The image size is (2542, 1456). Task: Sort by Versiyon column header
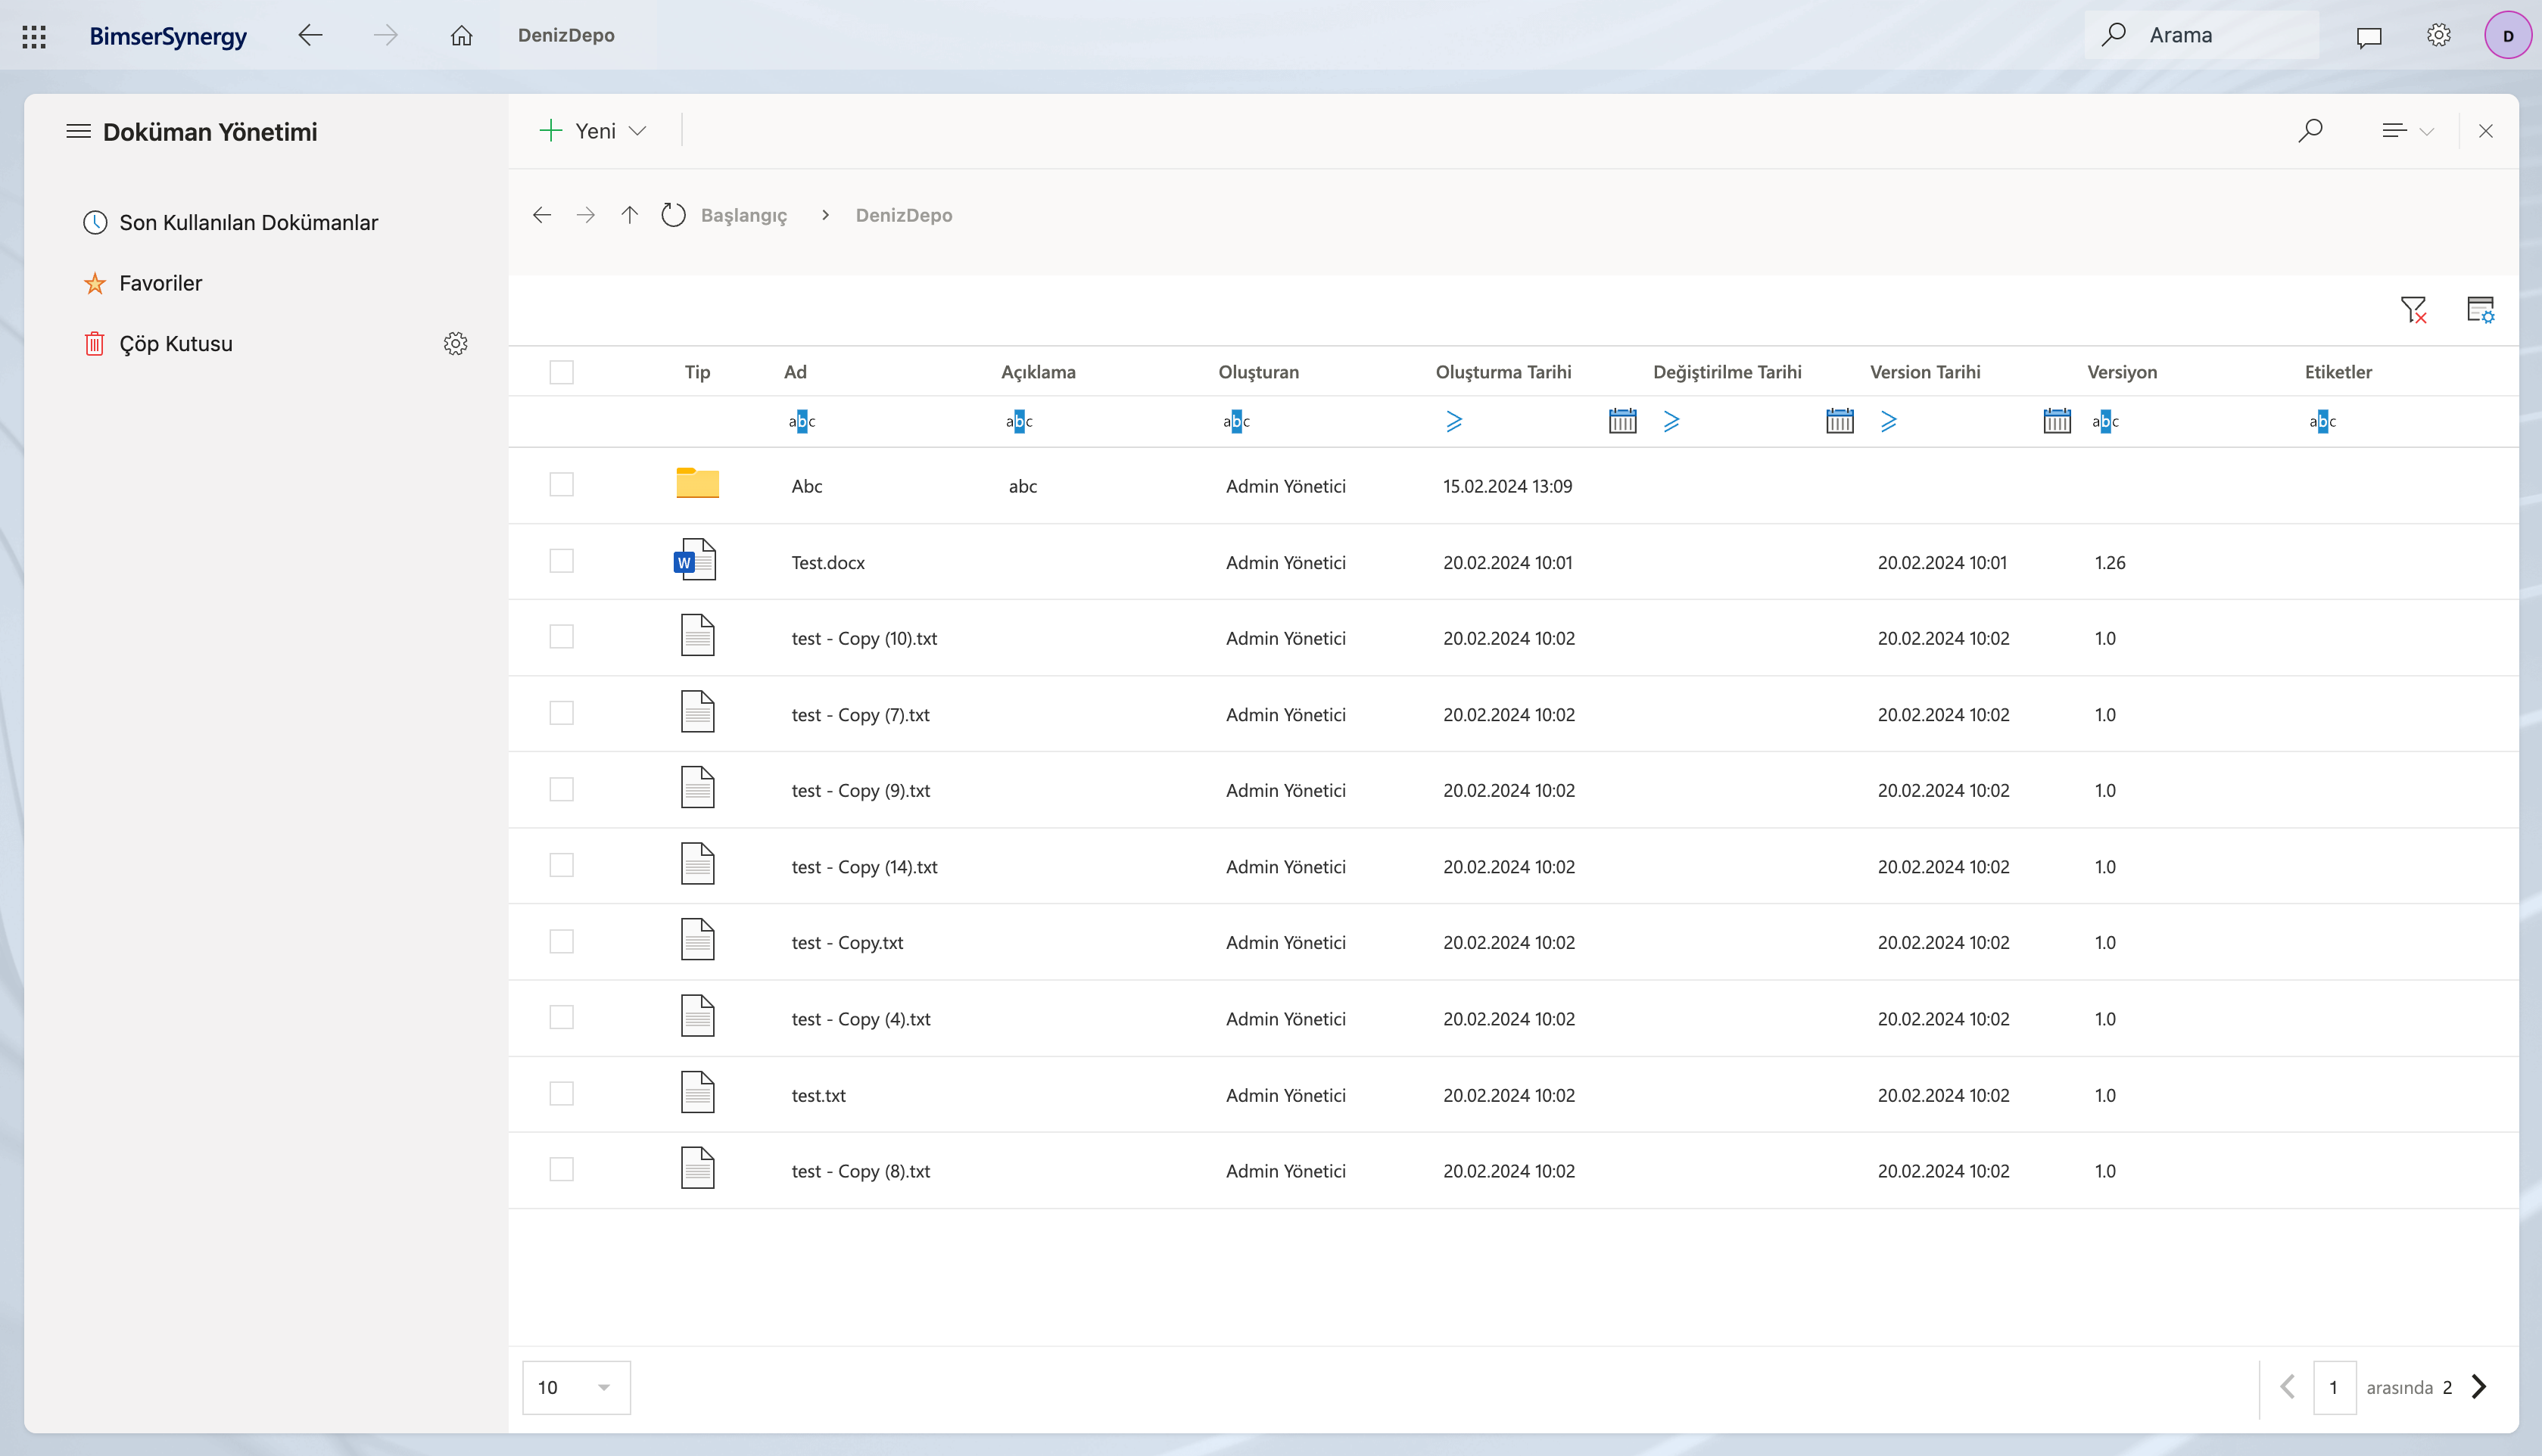tap(2122, 372)
